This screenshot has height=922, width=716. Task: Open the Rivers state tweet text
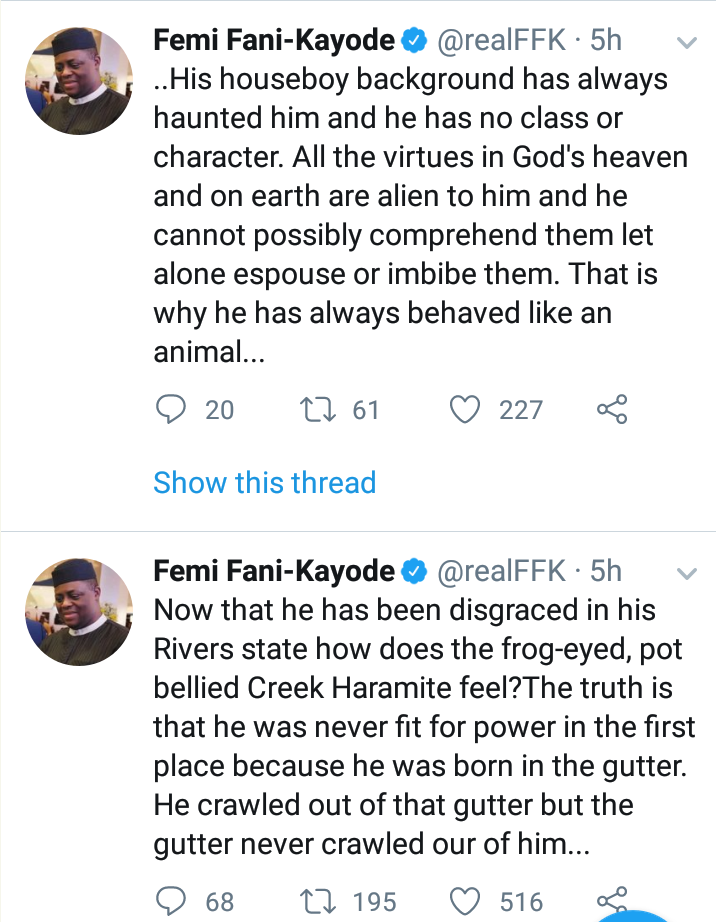click(x=420, y=727)
